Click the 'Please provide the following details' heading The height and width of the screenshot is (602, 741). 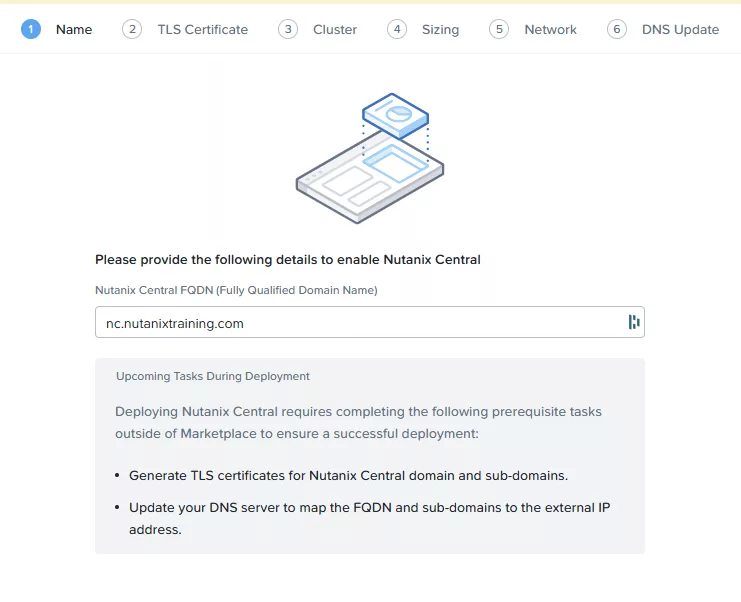[288, 260]
